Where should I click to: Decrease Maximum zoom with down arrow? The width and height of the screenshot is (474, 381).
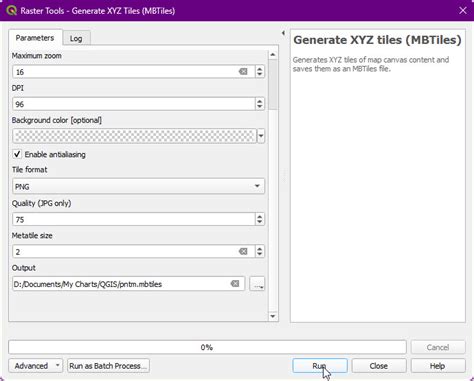(x=260, y=75)
